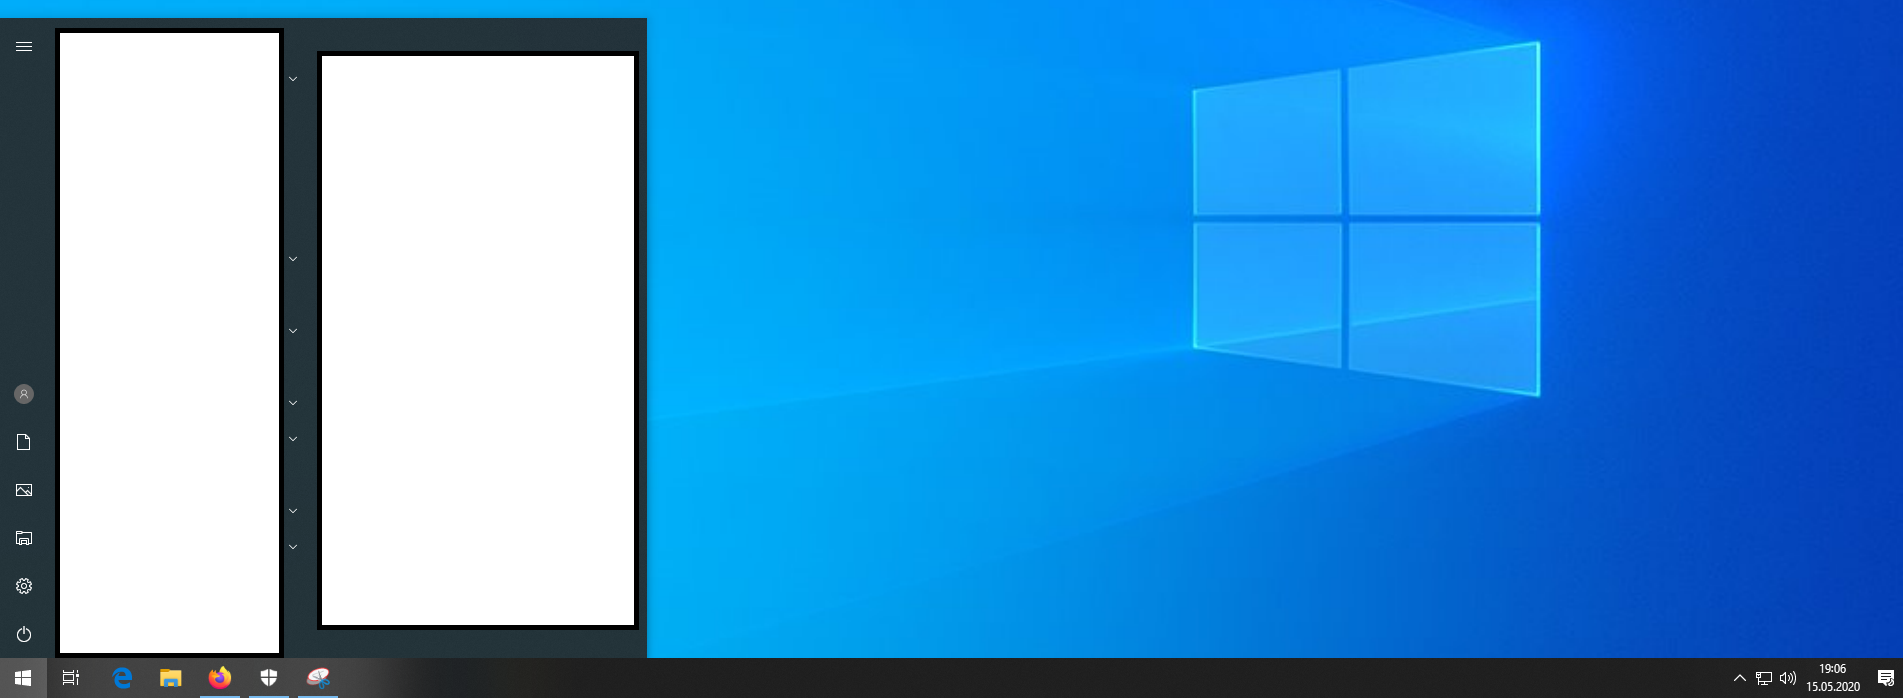Show hidden system tray icons
Viewport: 1904px width, 698px height.
click(x=1740, y=678)
